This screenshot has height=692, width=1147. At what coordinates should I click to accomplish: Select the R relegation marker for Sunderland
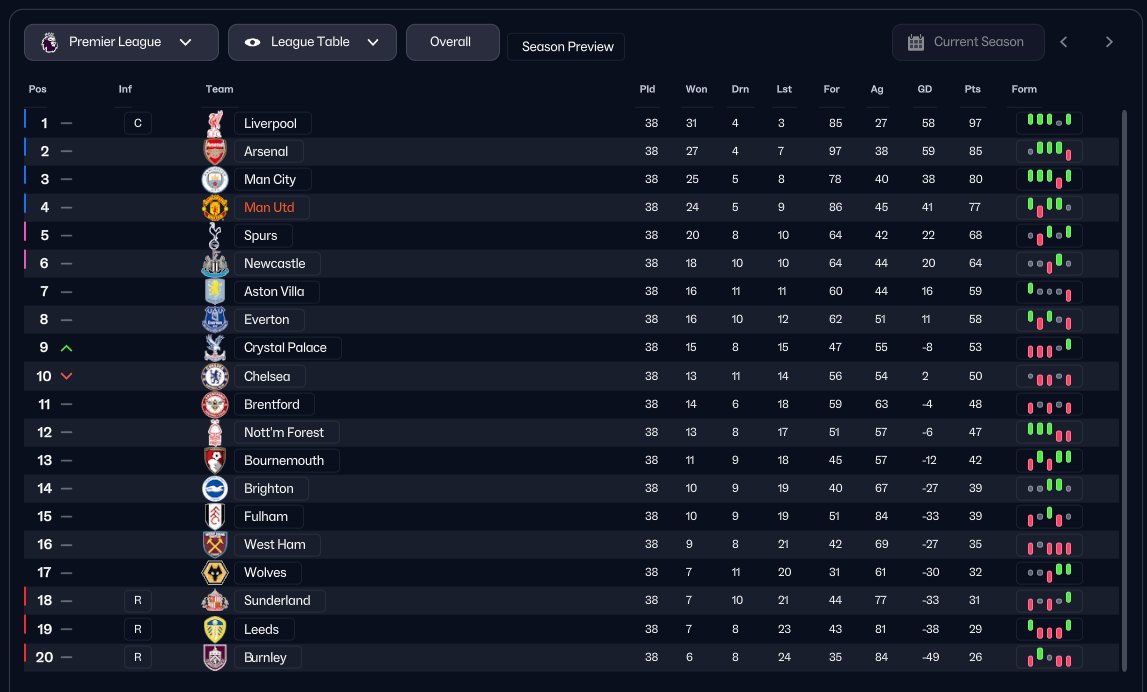(138, 601)
